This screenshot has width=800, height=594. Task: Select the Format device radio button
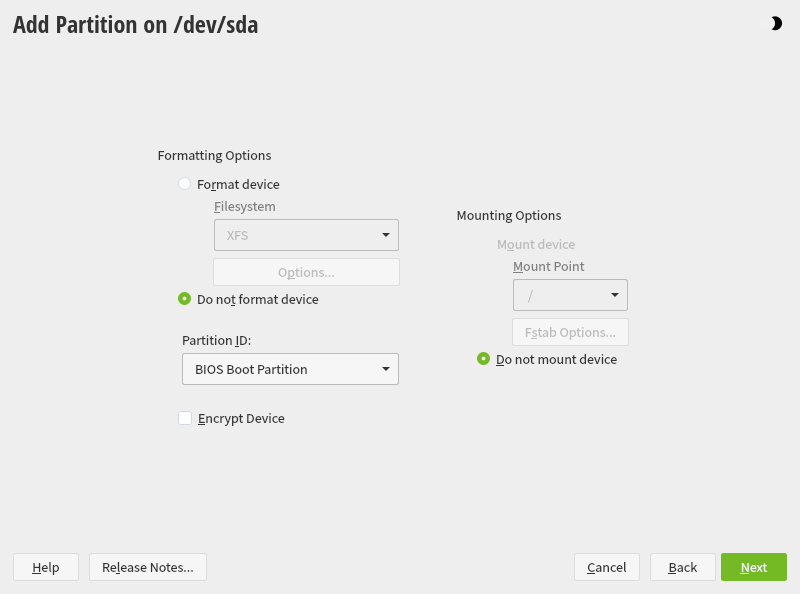tap(185, 184)
